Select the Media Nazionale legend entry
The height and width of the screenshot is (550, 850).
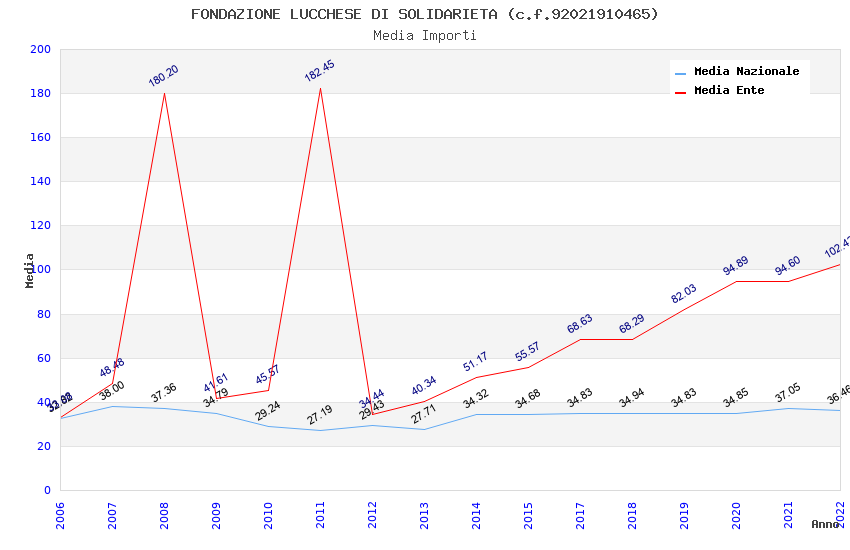tap(737, 72)
